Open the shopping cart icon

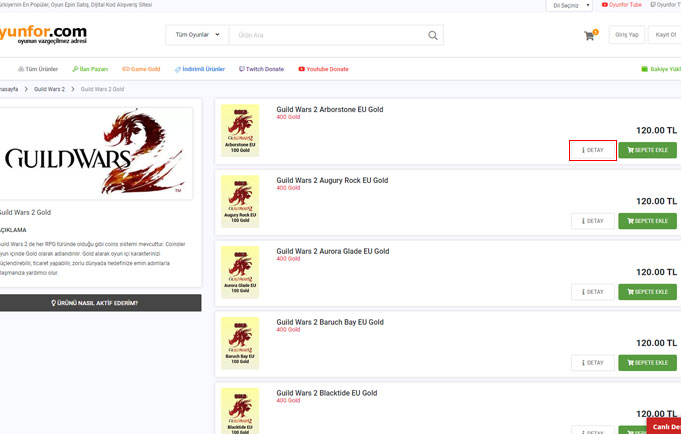pos(589,36)
